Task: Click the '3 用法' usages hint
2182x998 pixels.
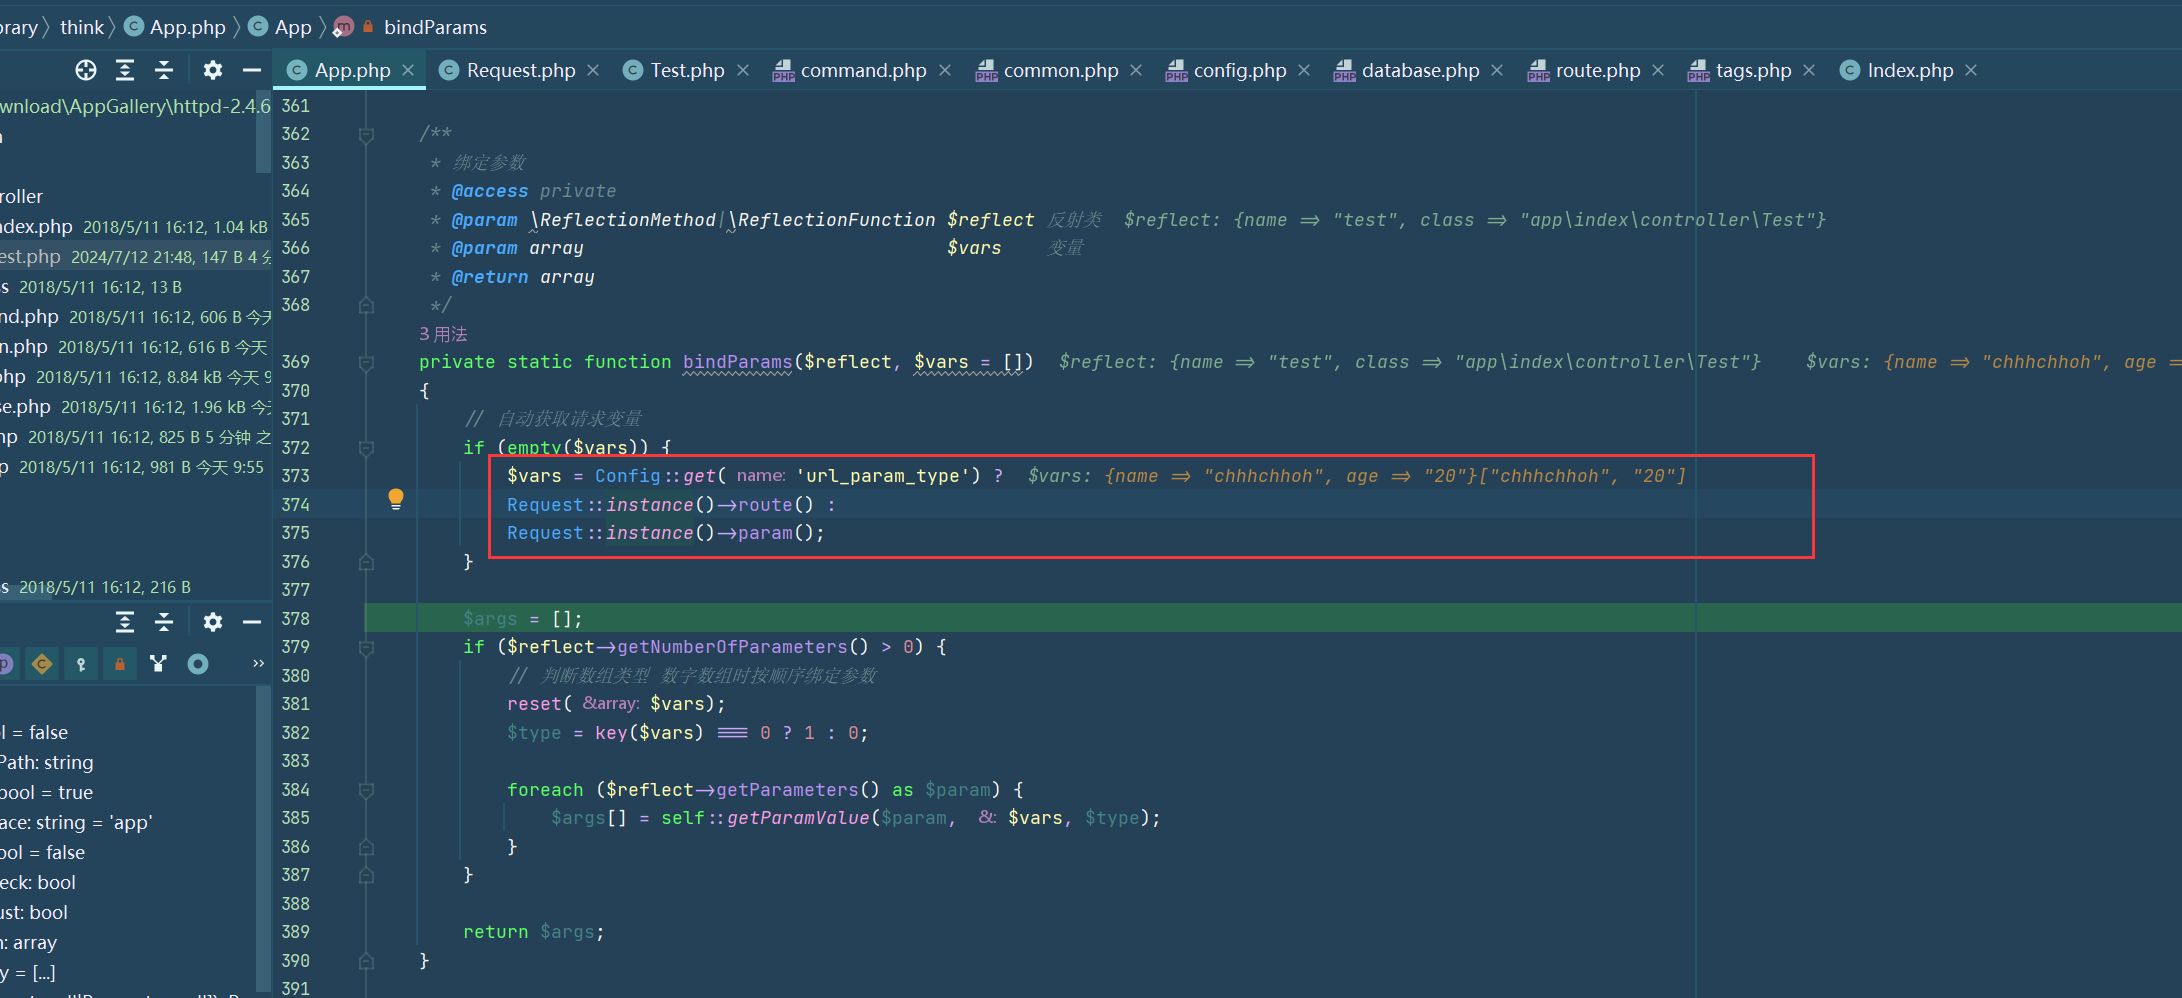Action: point(443,334)
